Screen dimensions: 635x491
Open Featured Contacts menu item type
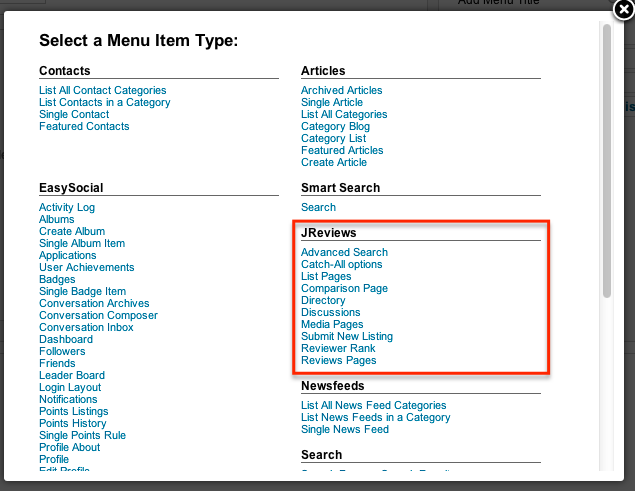pos(84,126)
